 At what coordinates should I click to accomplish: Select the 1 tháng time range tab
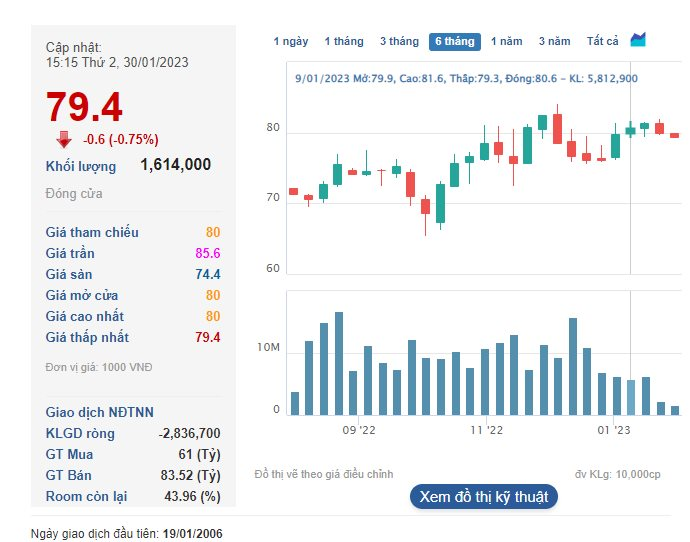pyautogui.click(x=344, y=41)
